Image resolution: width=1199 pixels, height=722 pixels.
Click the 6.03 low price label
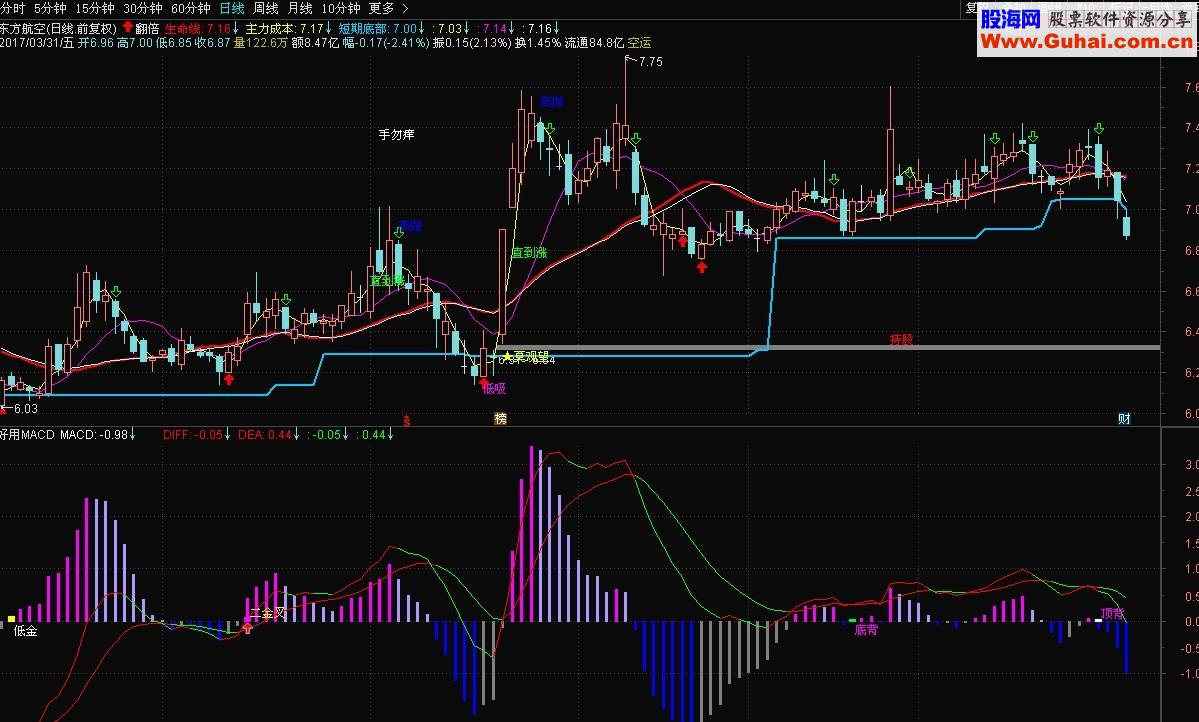[25, 409]
